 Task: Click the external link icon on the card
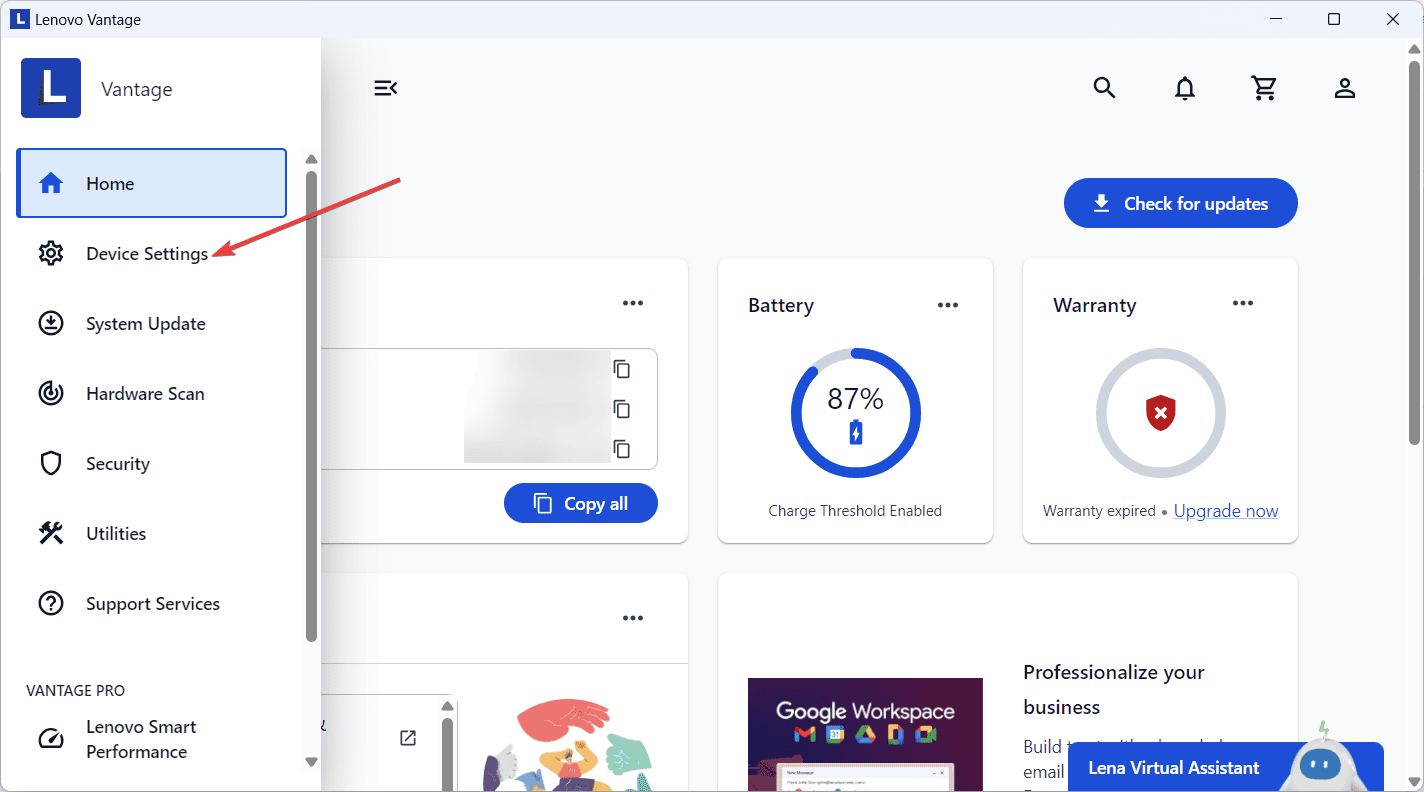click(407, 737)
